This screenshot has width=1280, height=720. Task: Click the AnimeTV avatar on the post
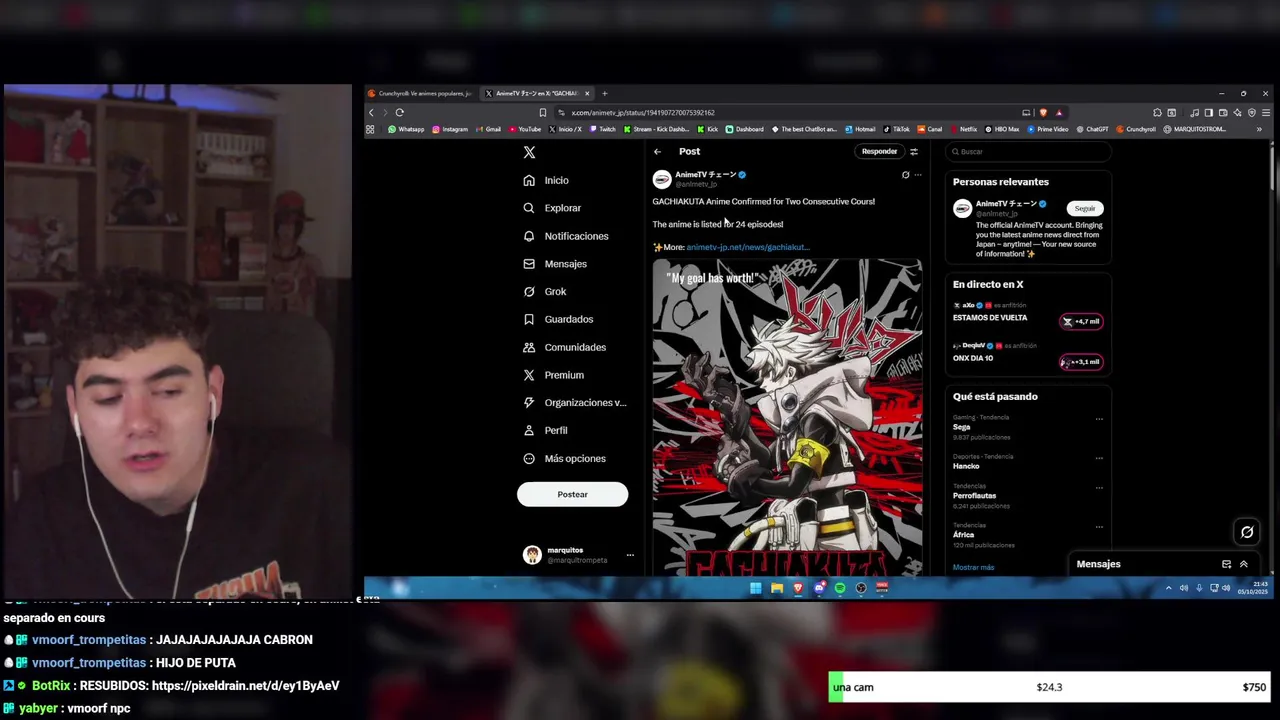662,179
